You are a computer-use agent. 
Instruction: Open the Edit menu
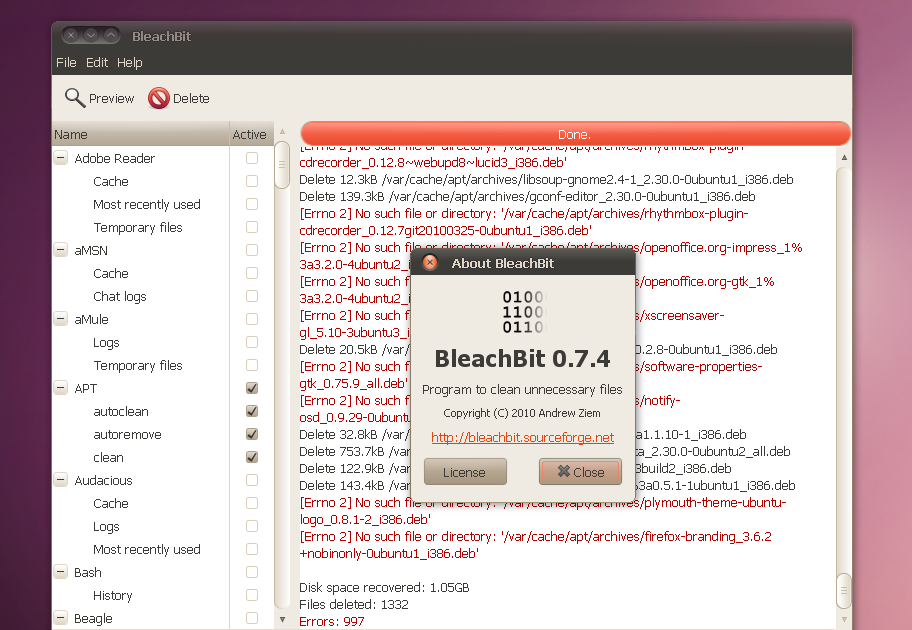tap(97, 62)
